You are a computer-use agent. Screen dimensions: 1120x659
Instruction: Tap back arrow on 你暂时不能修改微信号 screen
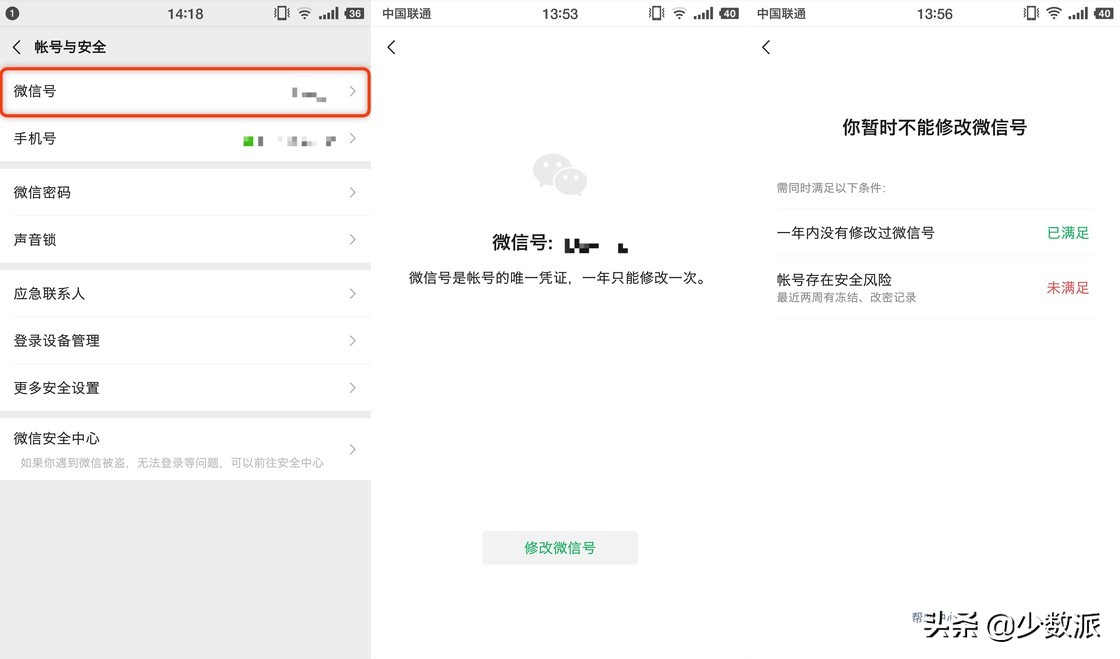(x=766, y=47)
